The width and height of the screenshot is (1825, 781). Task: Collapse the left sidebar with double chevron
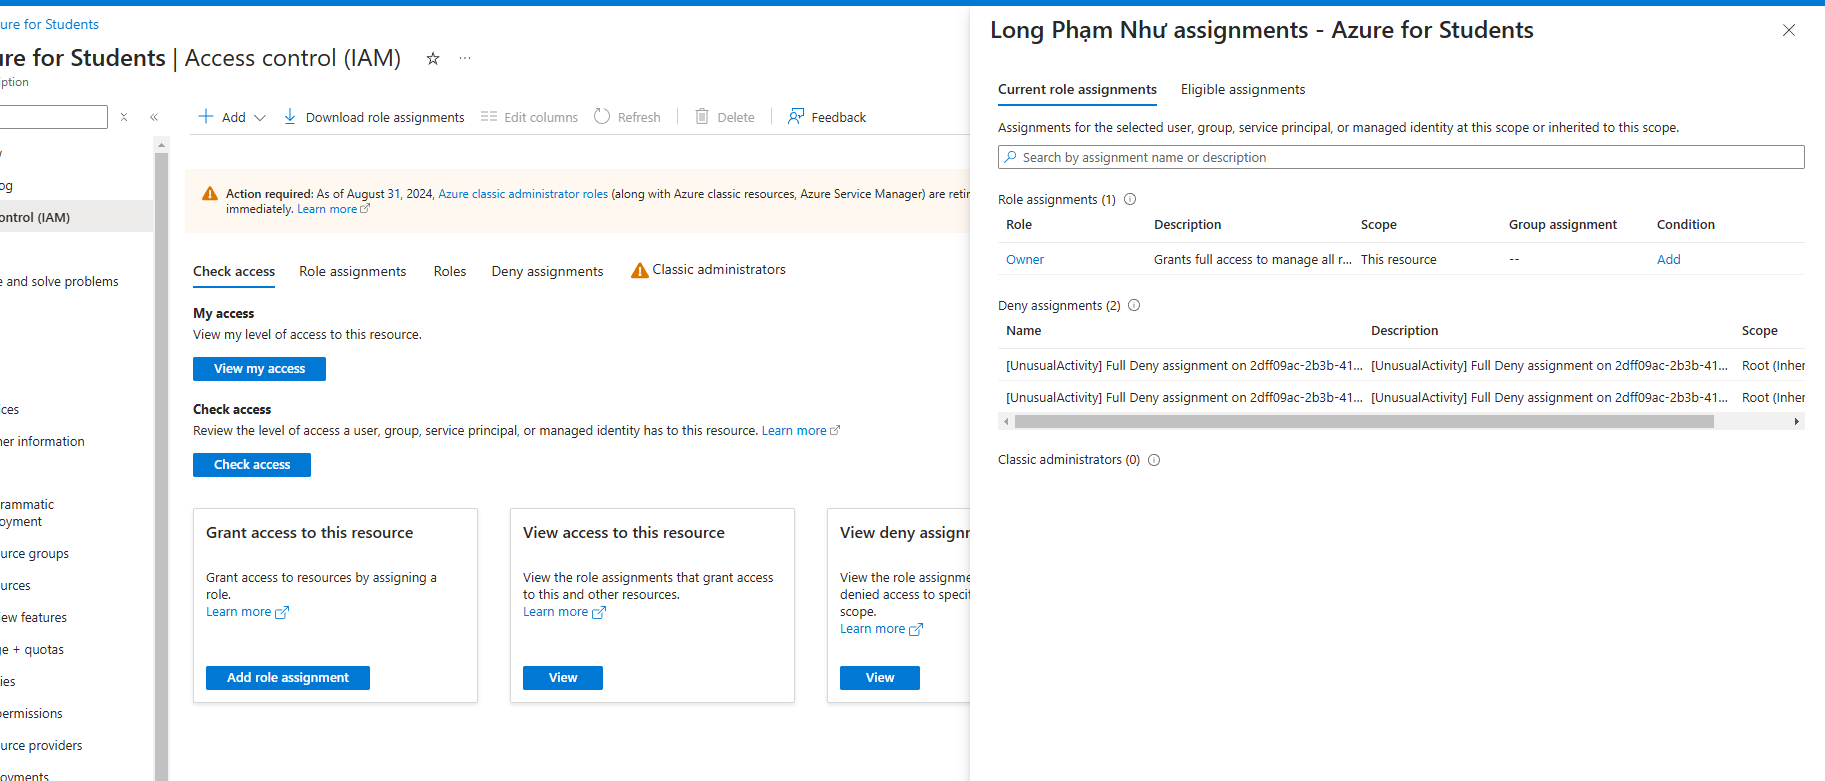(154, 117)
